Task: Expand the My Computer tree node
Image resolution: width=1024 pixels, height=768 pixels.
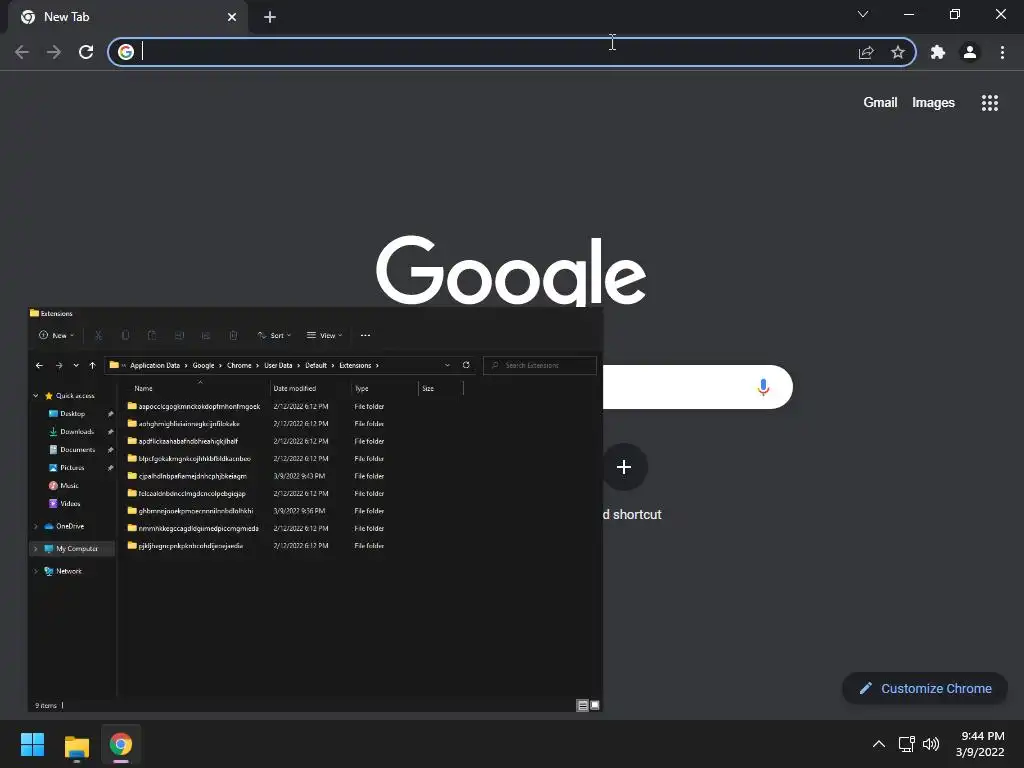Action: coord(36,549)
